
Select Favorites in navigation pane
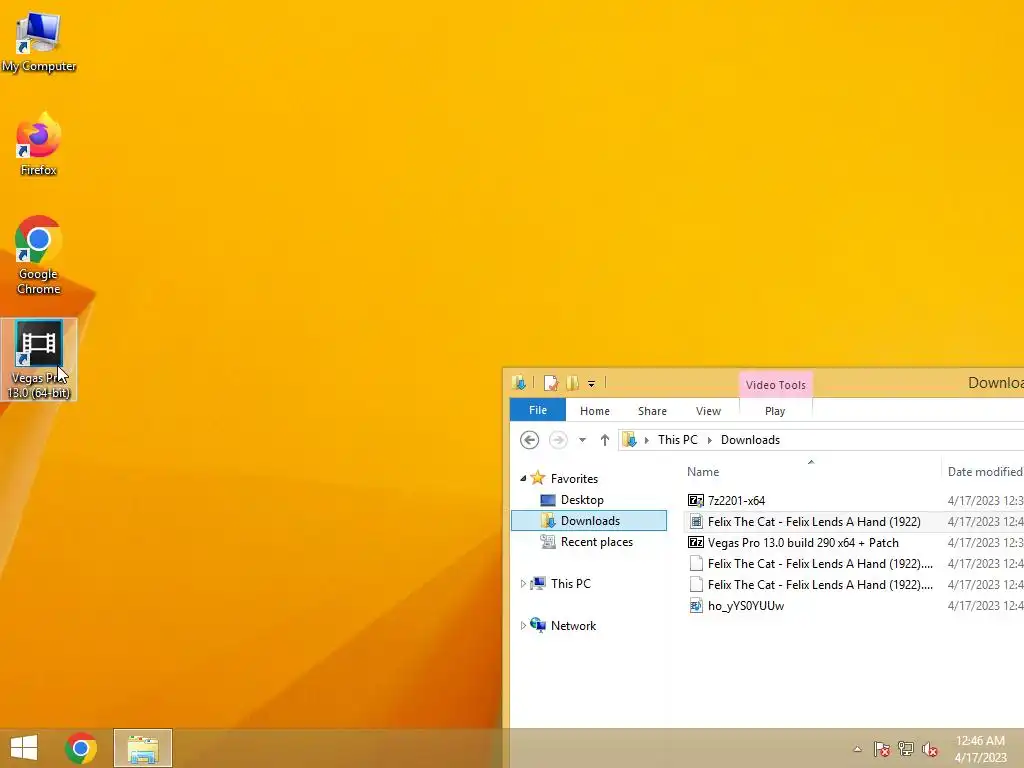tap(574, 479)
